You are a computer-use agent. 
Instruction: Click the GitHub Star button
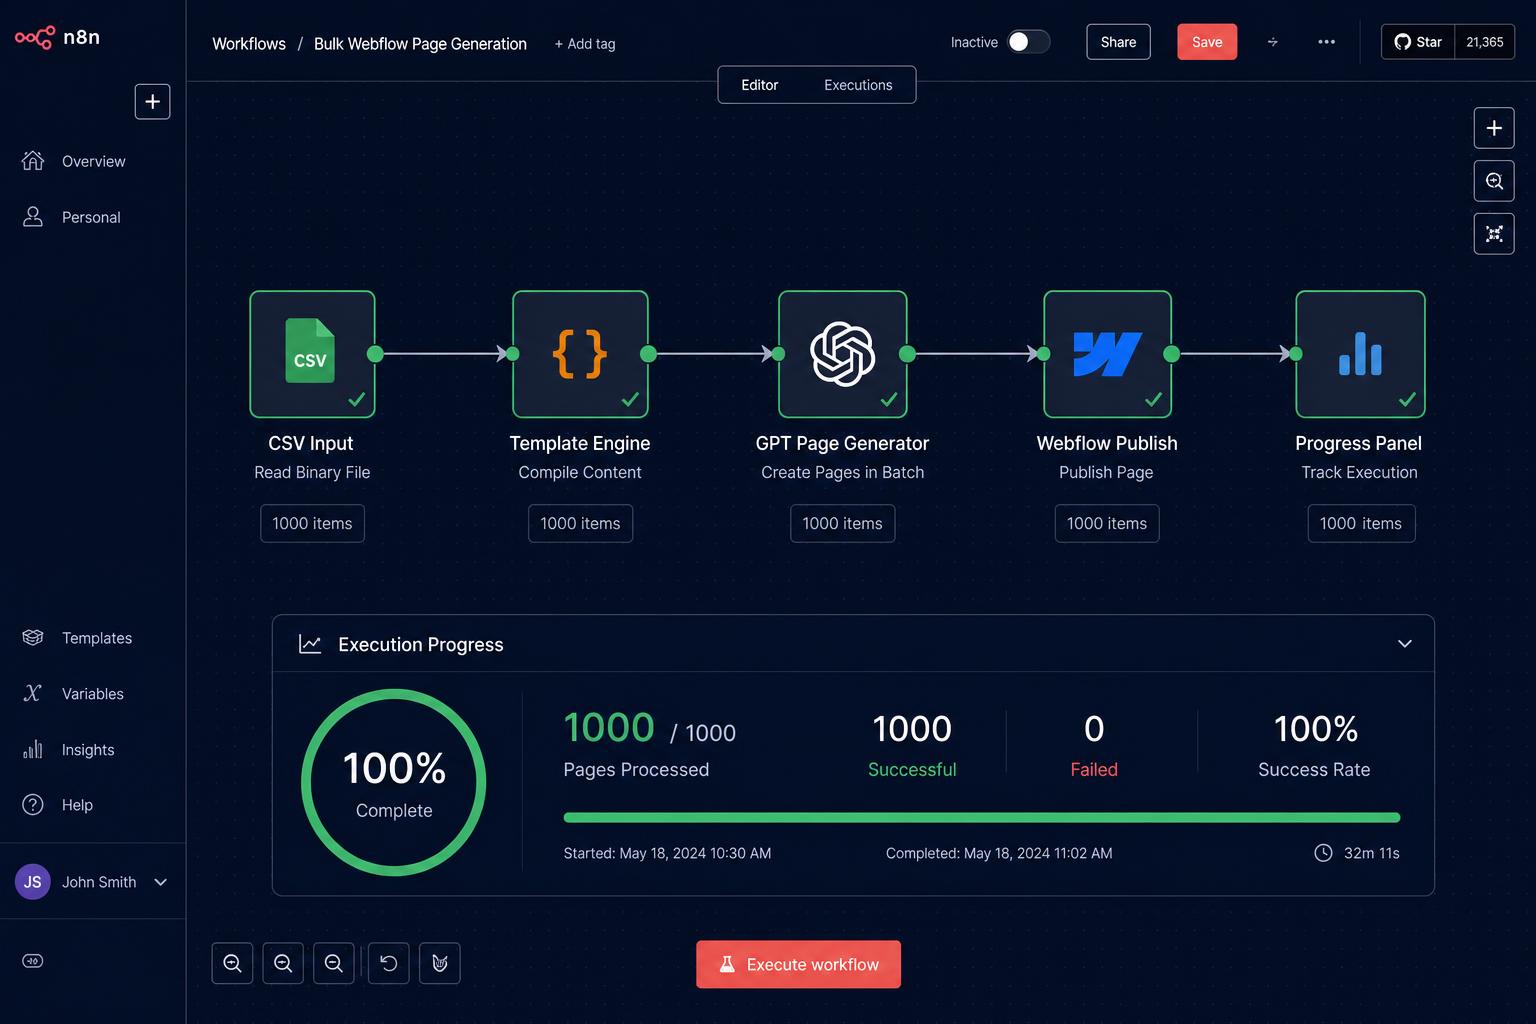[1418, 42]
